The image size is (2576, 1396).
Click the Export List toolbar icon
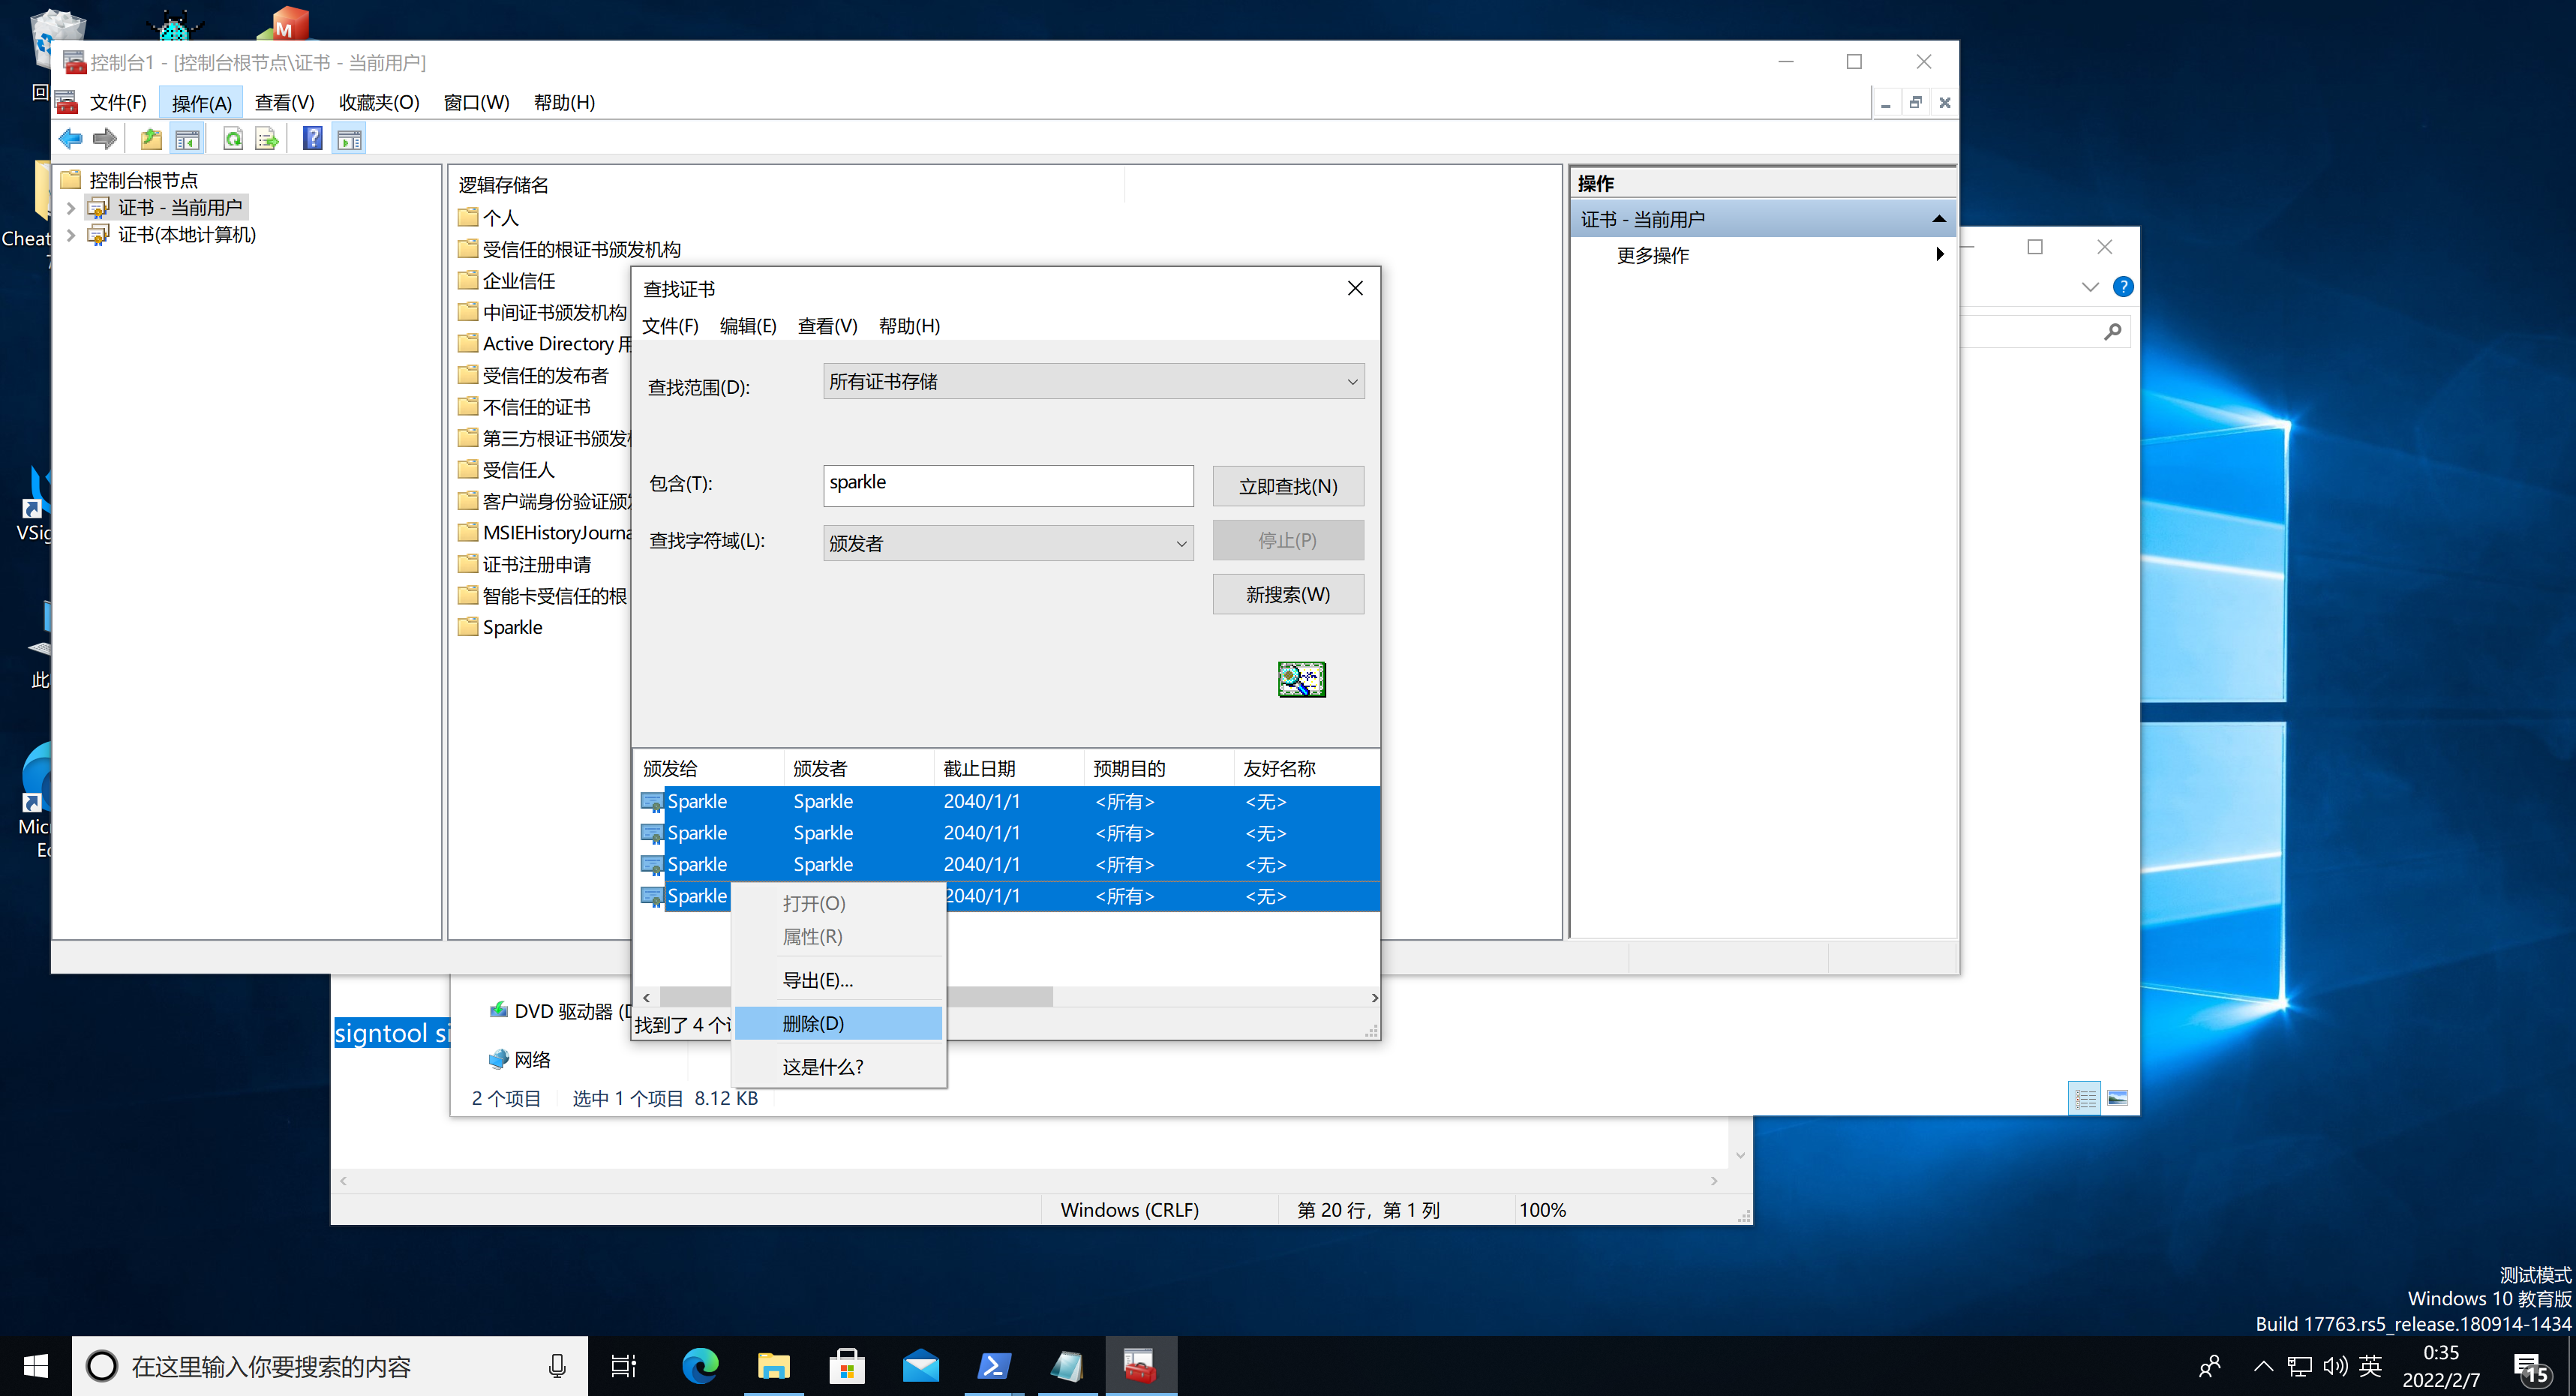266,139
